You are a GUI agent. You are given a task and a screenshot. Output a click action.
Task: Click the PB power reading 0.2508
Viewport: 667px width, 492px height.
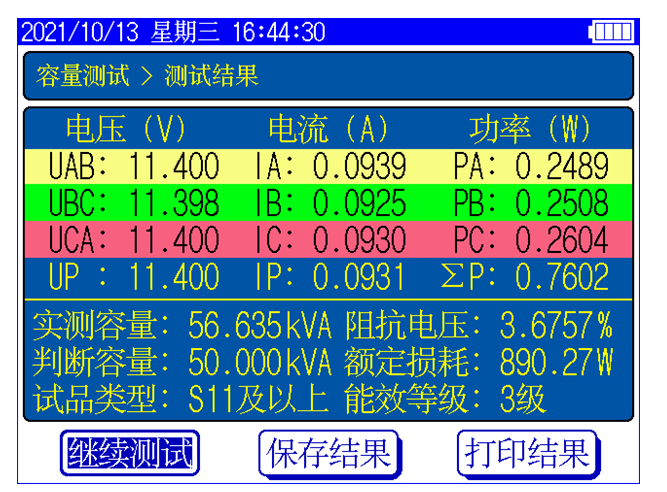tap(560, 203)
